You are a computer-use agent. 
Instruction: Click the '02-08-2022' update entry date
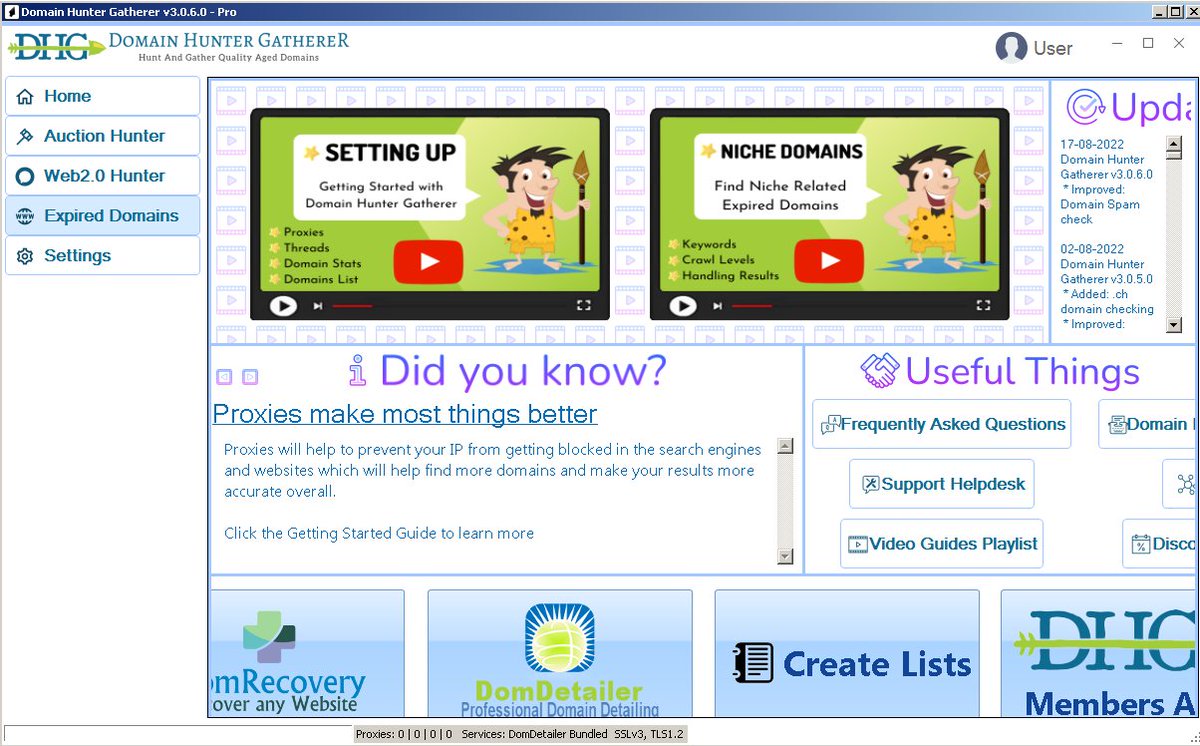point(1092,249)
